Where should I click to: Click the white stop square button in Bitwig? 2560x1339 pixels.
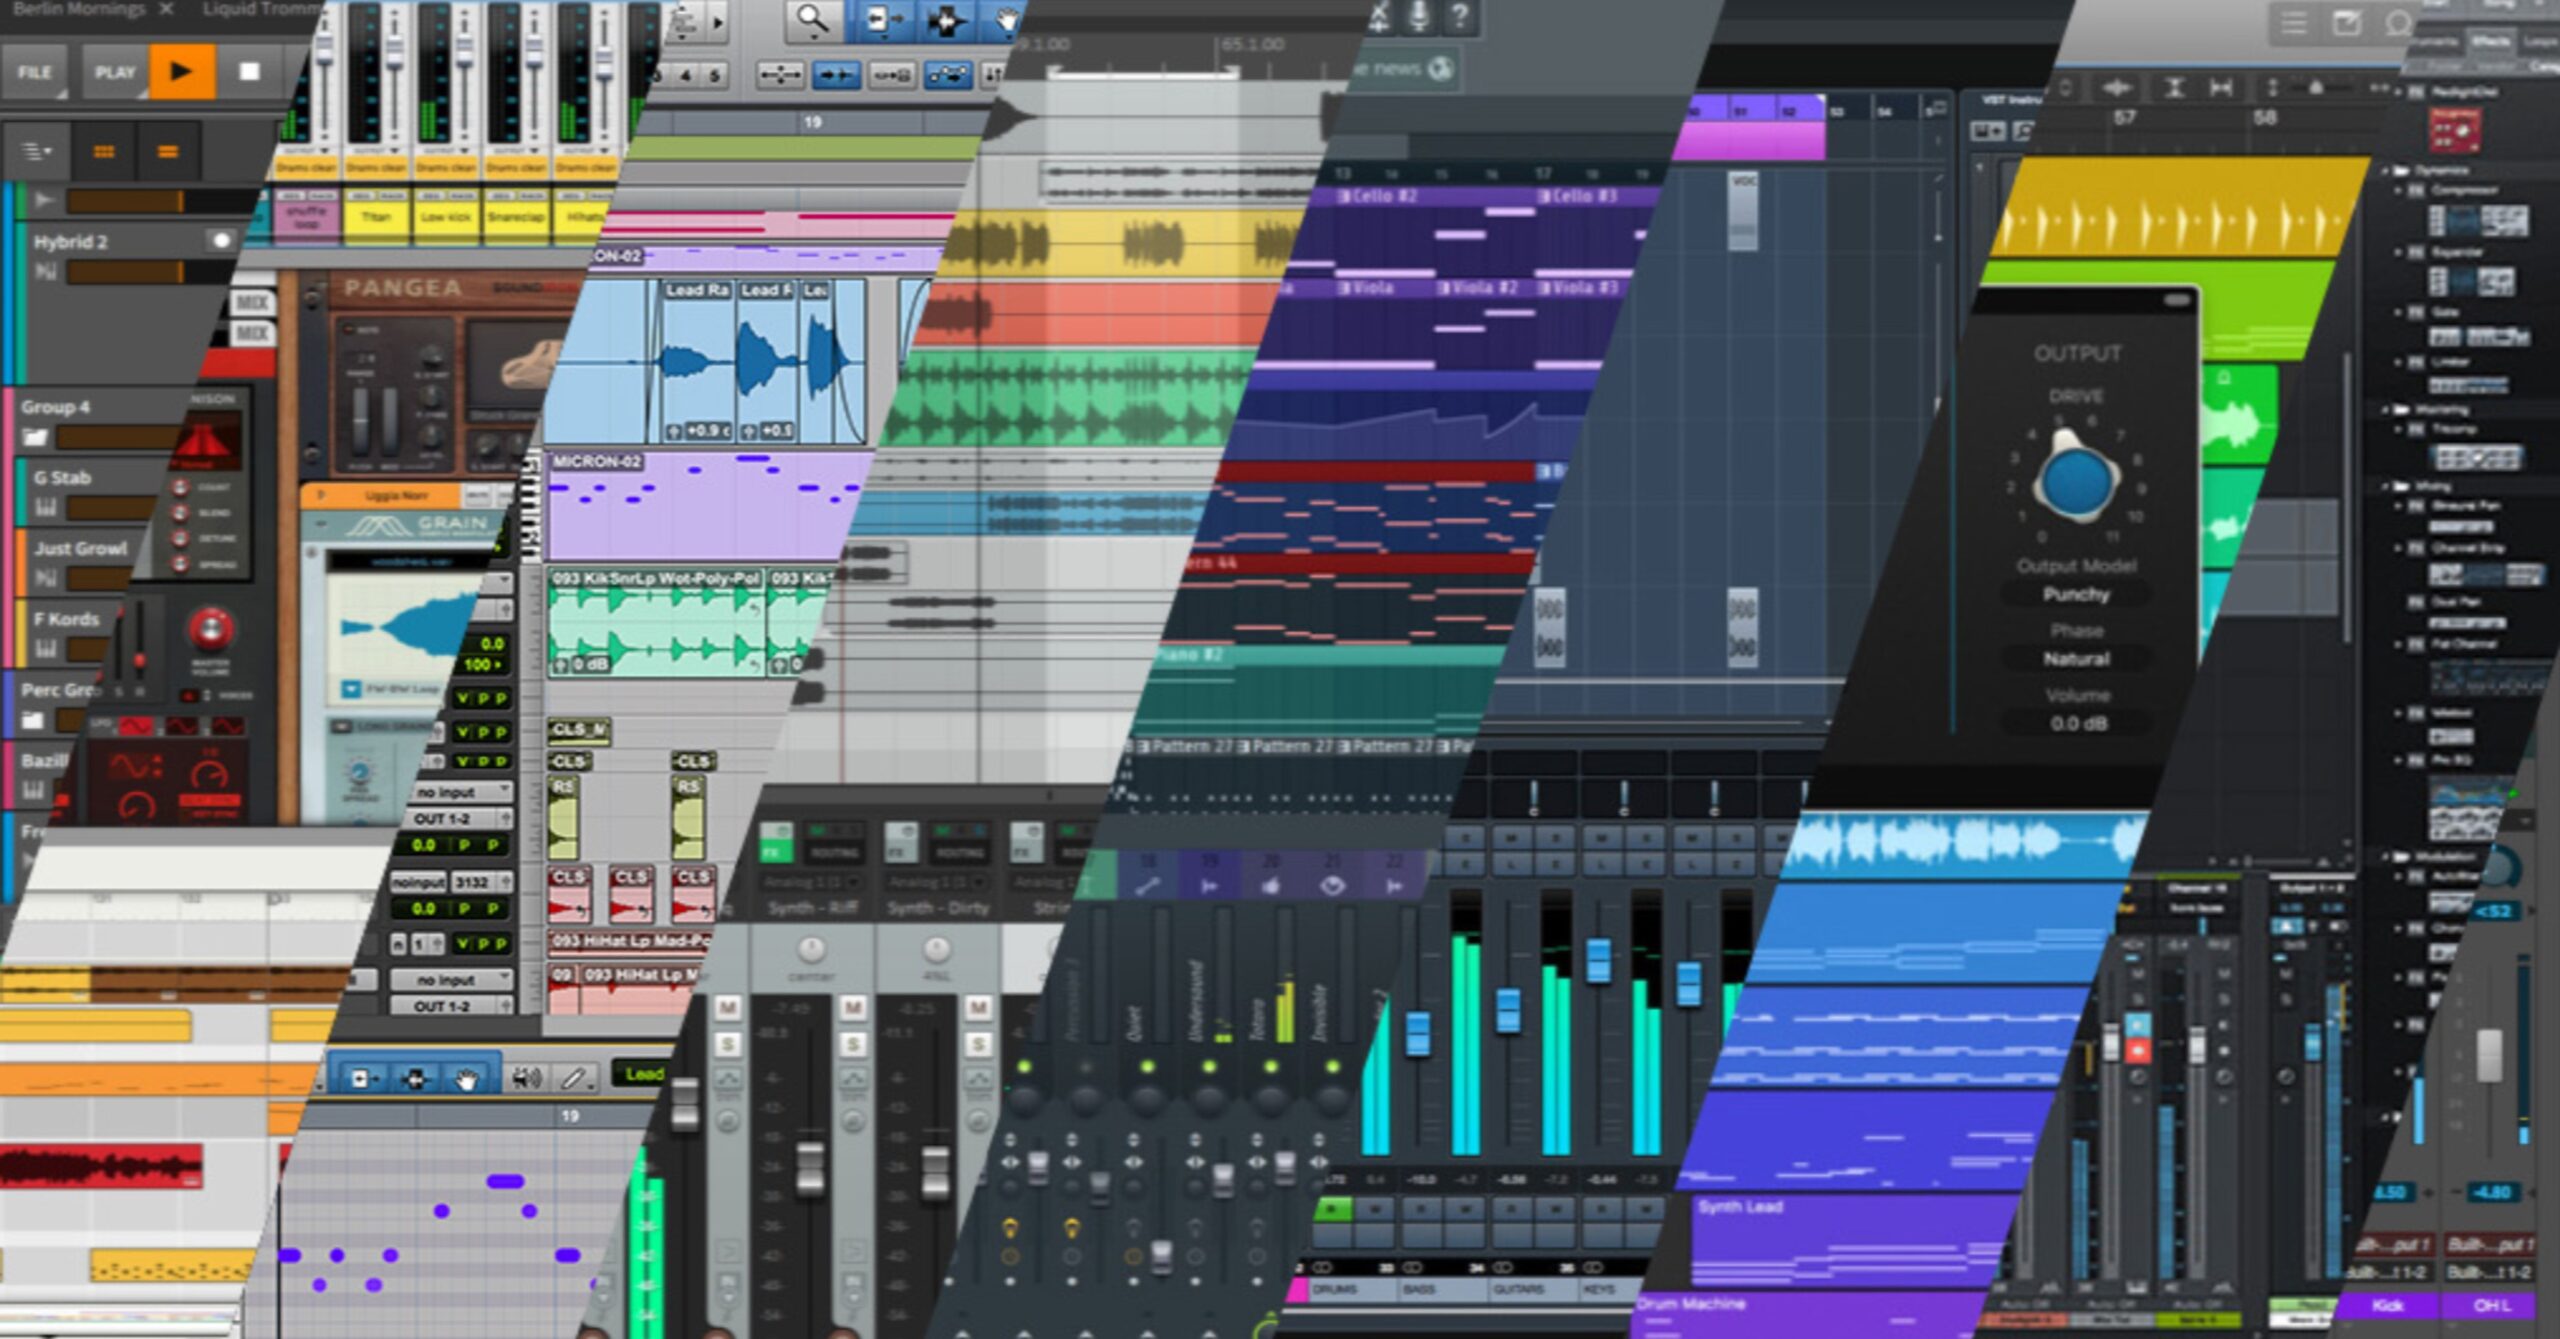[250, 71]
